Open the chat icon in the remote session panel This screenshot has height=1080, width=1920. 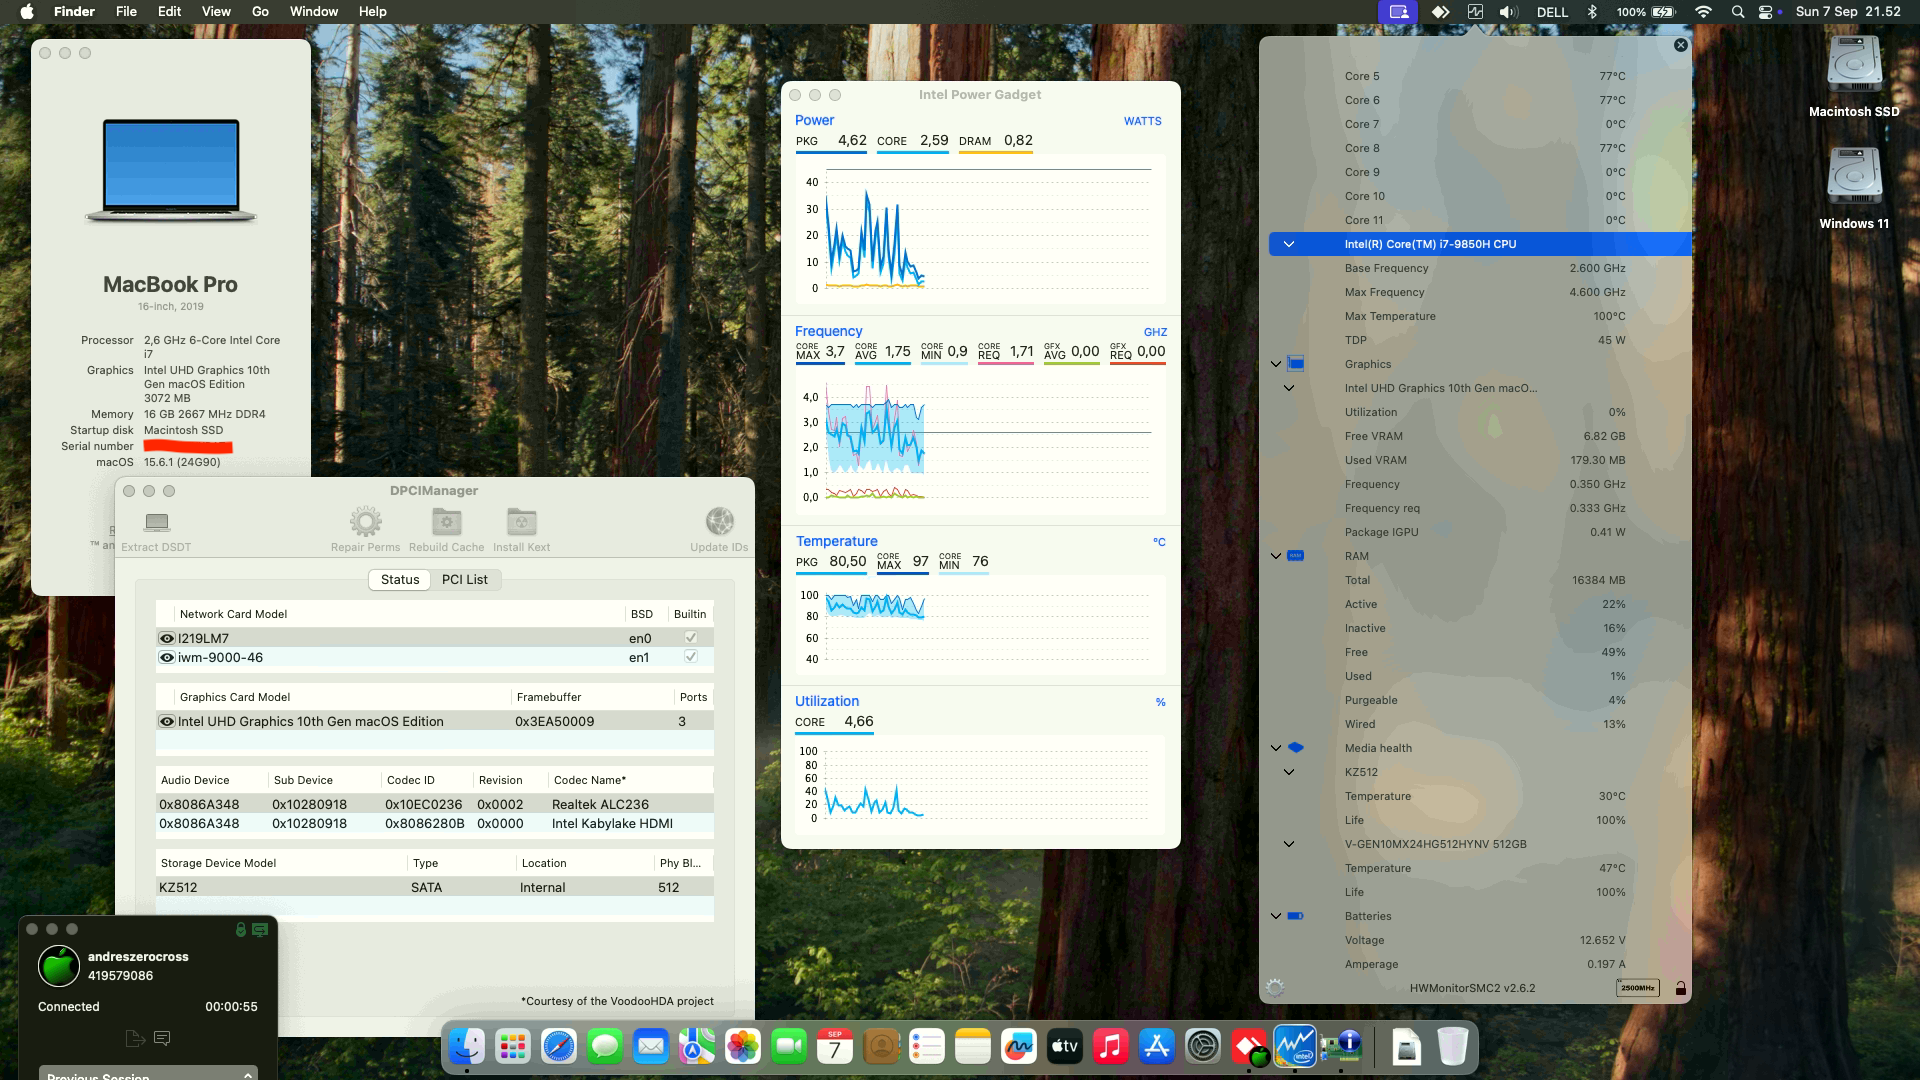[x=162, y=1039]
